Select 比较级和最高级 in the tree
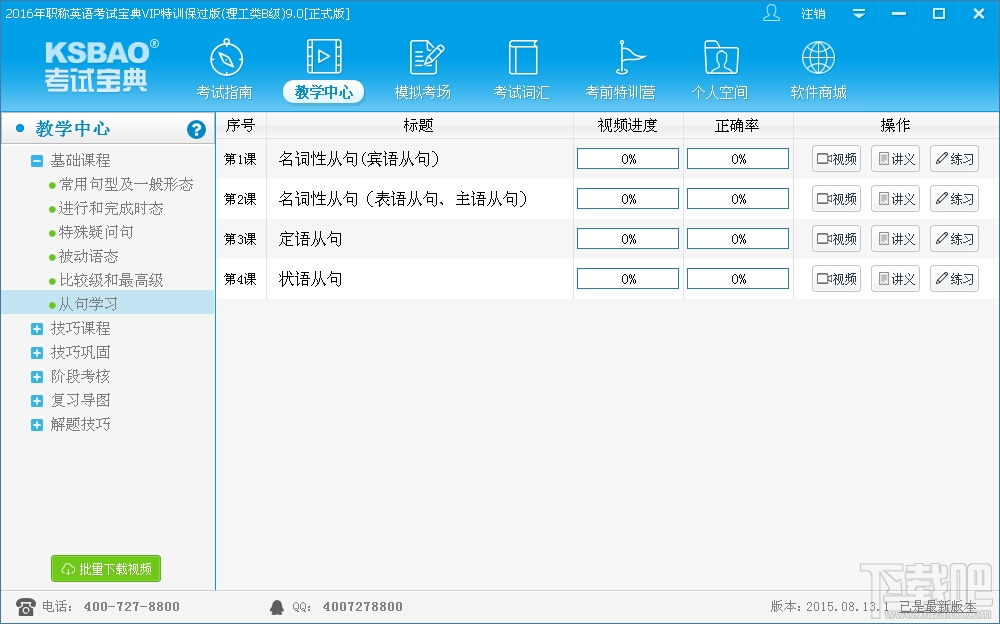Viewport: 1000px width, 624px height. [111, 280]
